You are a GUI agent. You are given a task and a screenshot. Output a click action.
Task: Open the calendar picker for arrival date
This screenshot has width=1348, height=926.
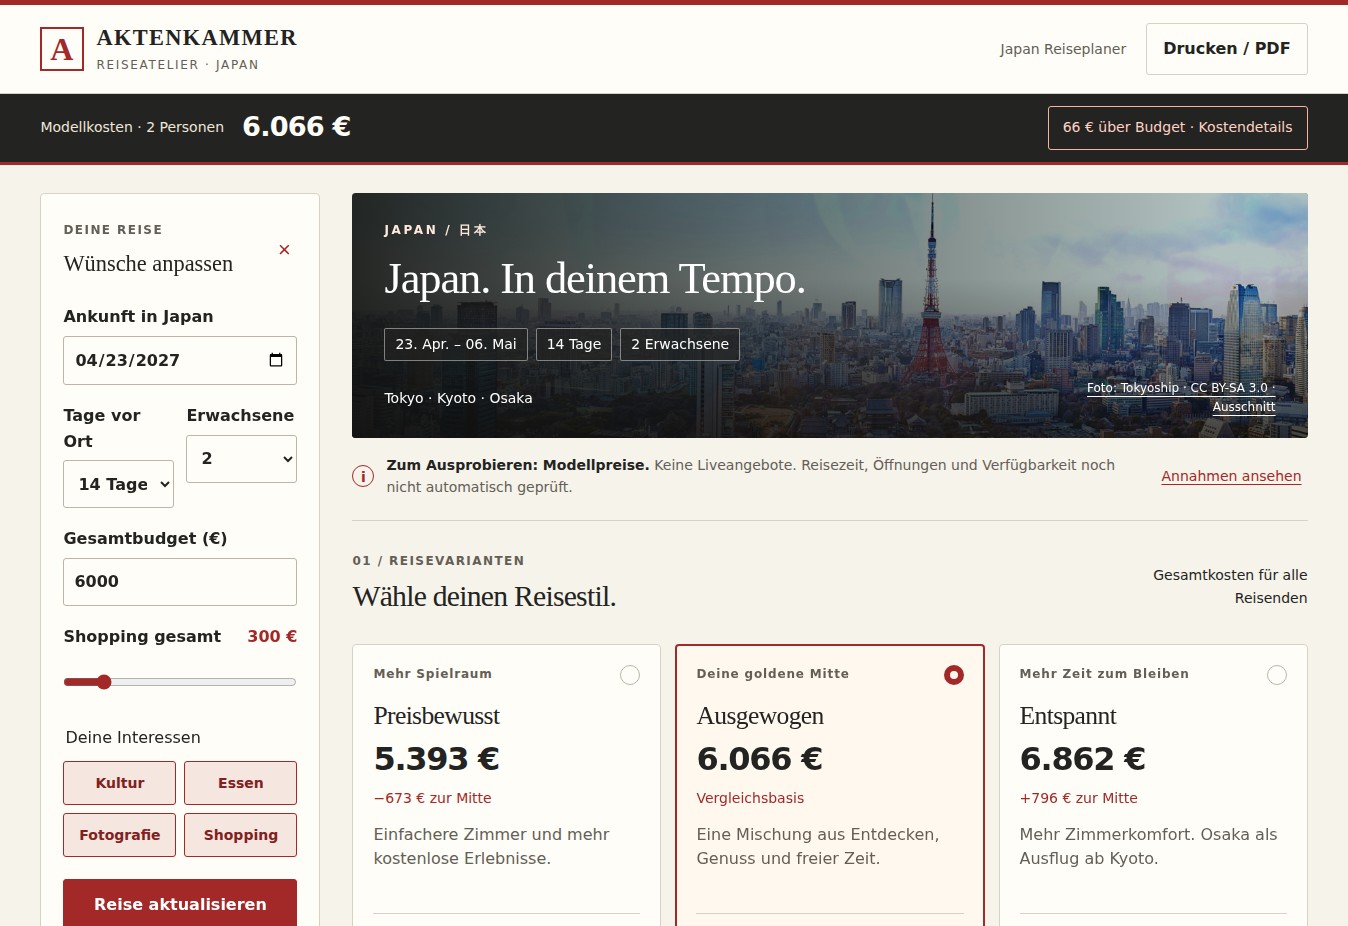tap(276, 360)
